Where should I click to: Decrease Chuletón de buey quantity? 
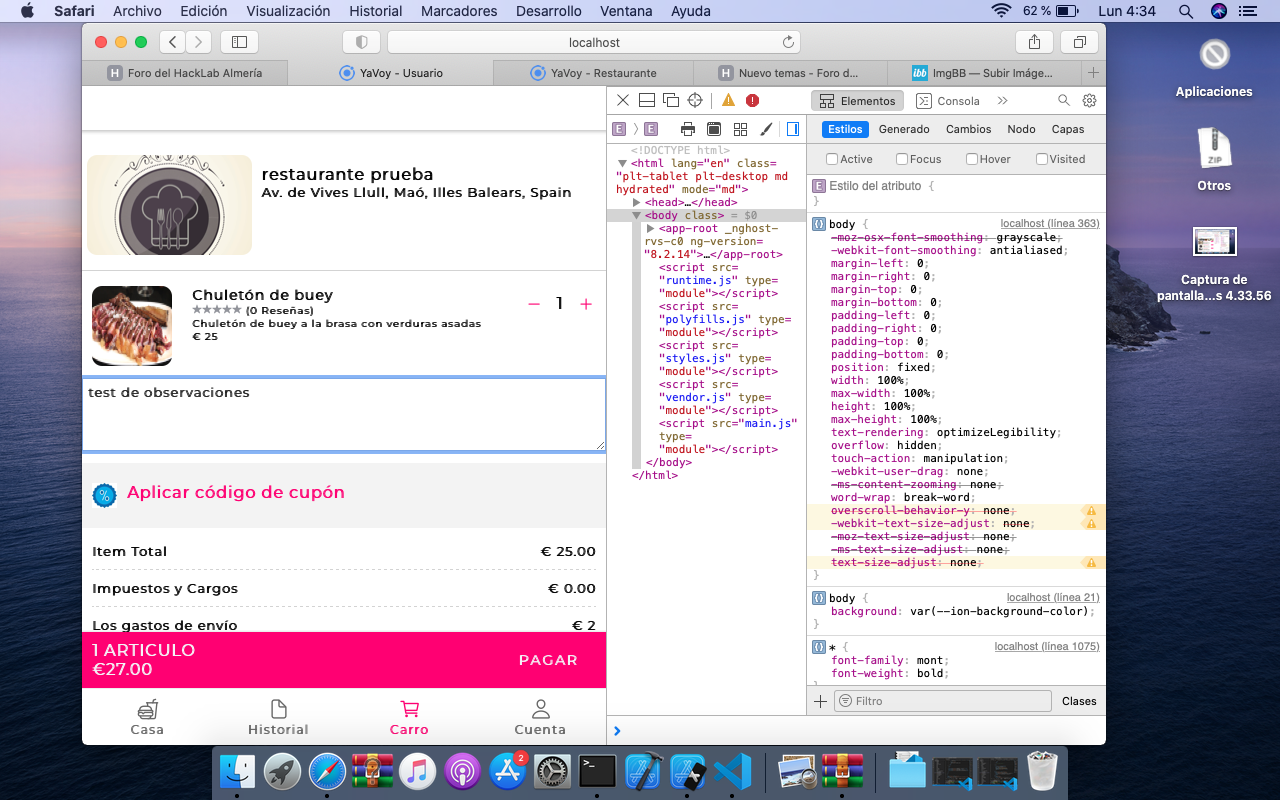point(534,304)
